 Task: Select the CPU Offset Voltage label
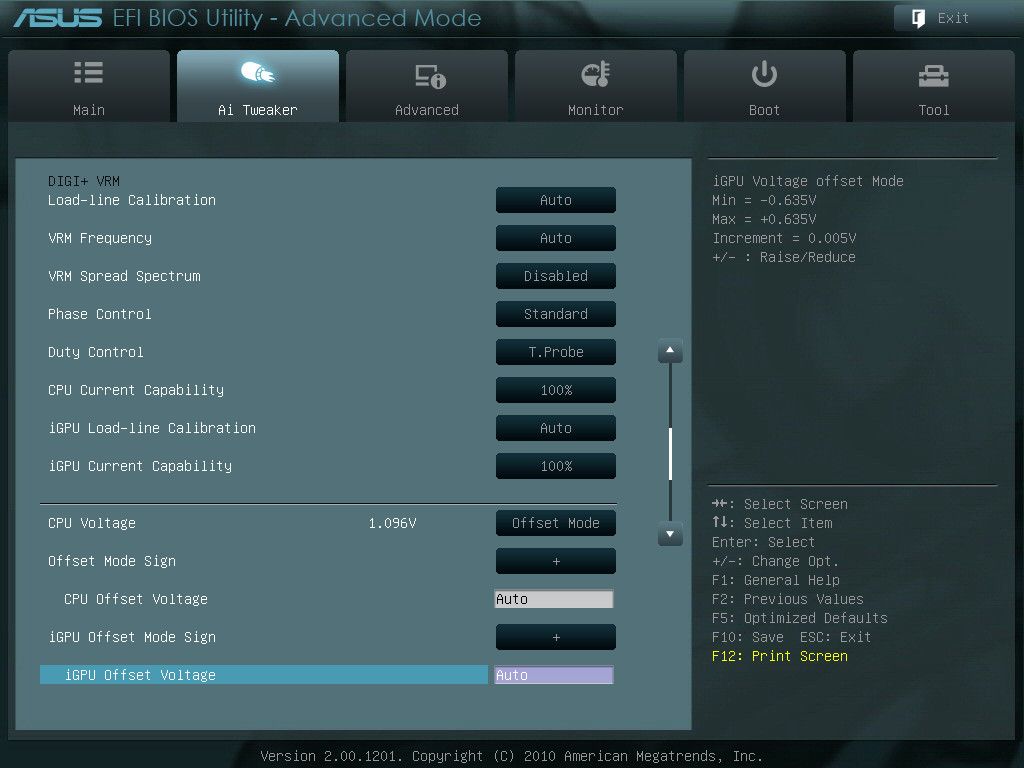point(136,599)
